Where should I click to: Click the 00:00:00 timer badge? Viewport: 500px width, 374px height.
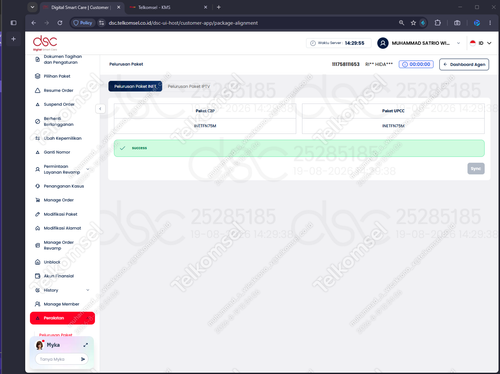[416, 64]
